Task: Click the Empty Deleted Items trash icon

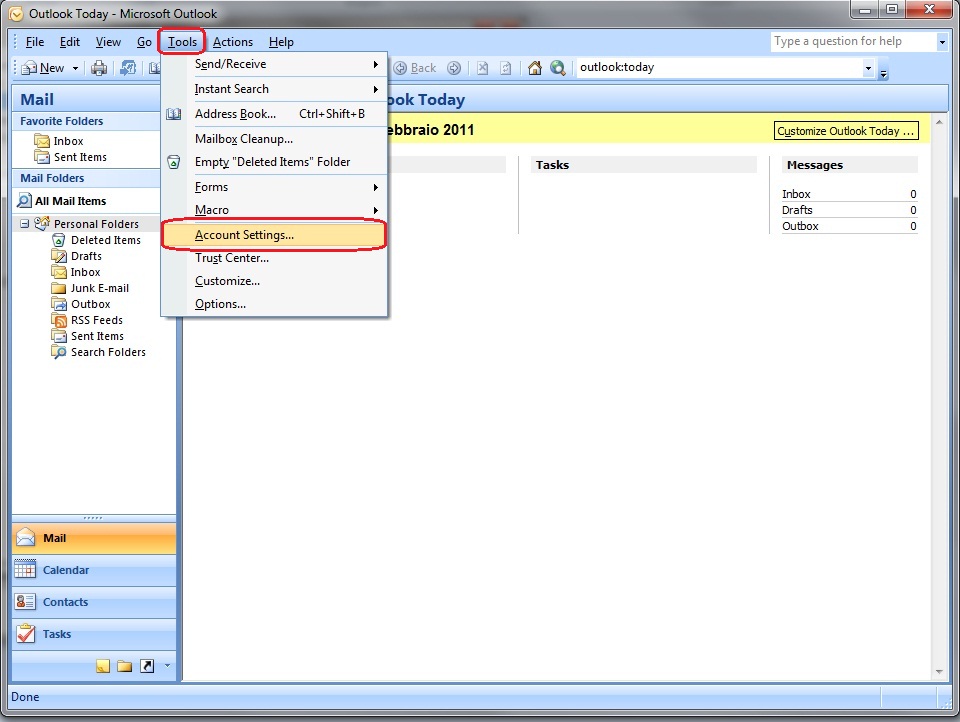Action: pyautogui.click(x=174, y=162)
